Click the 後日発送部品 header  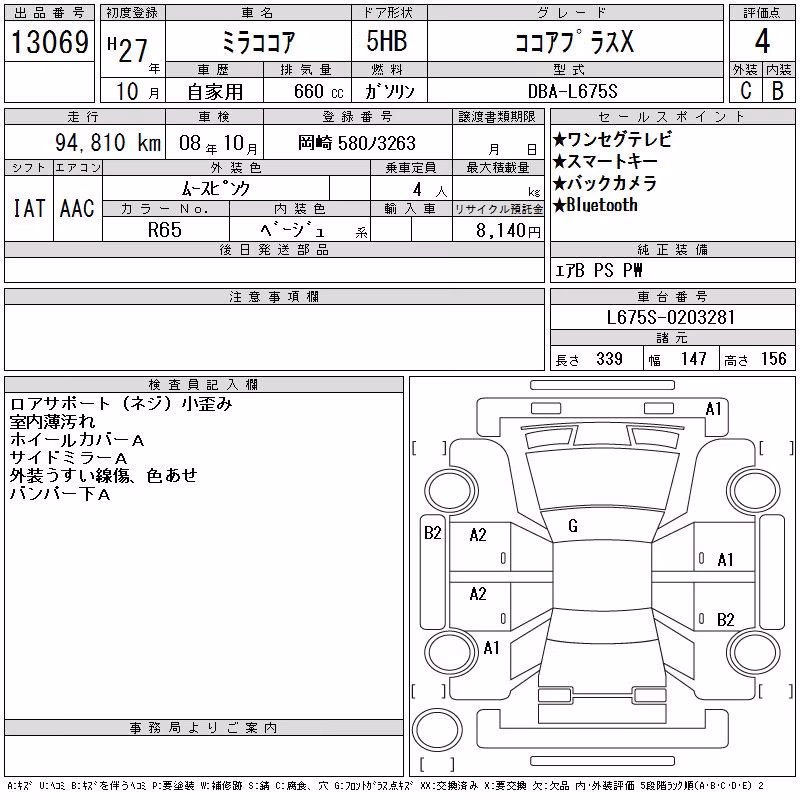(x=274, y=249)
